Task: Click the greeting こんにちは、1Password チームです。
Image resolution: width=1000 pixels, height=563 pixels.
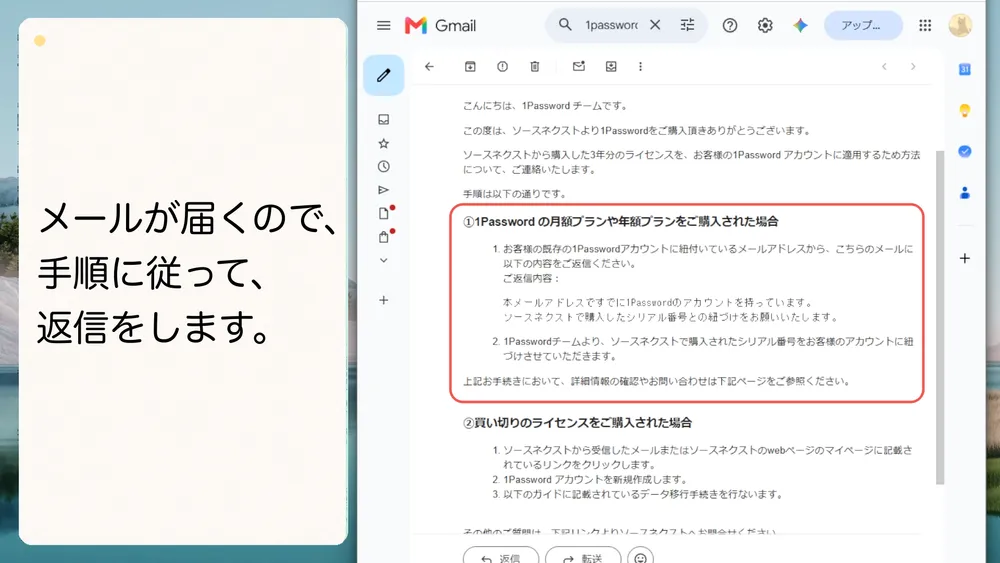Action: 545,106
